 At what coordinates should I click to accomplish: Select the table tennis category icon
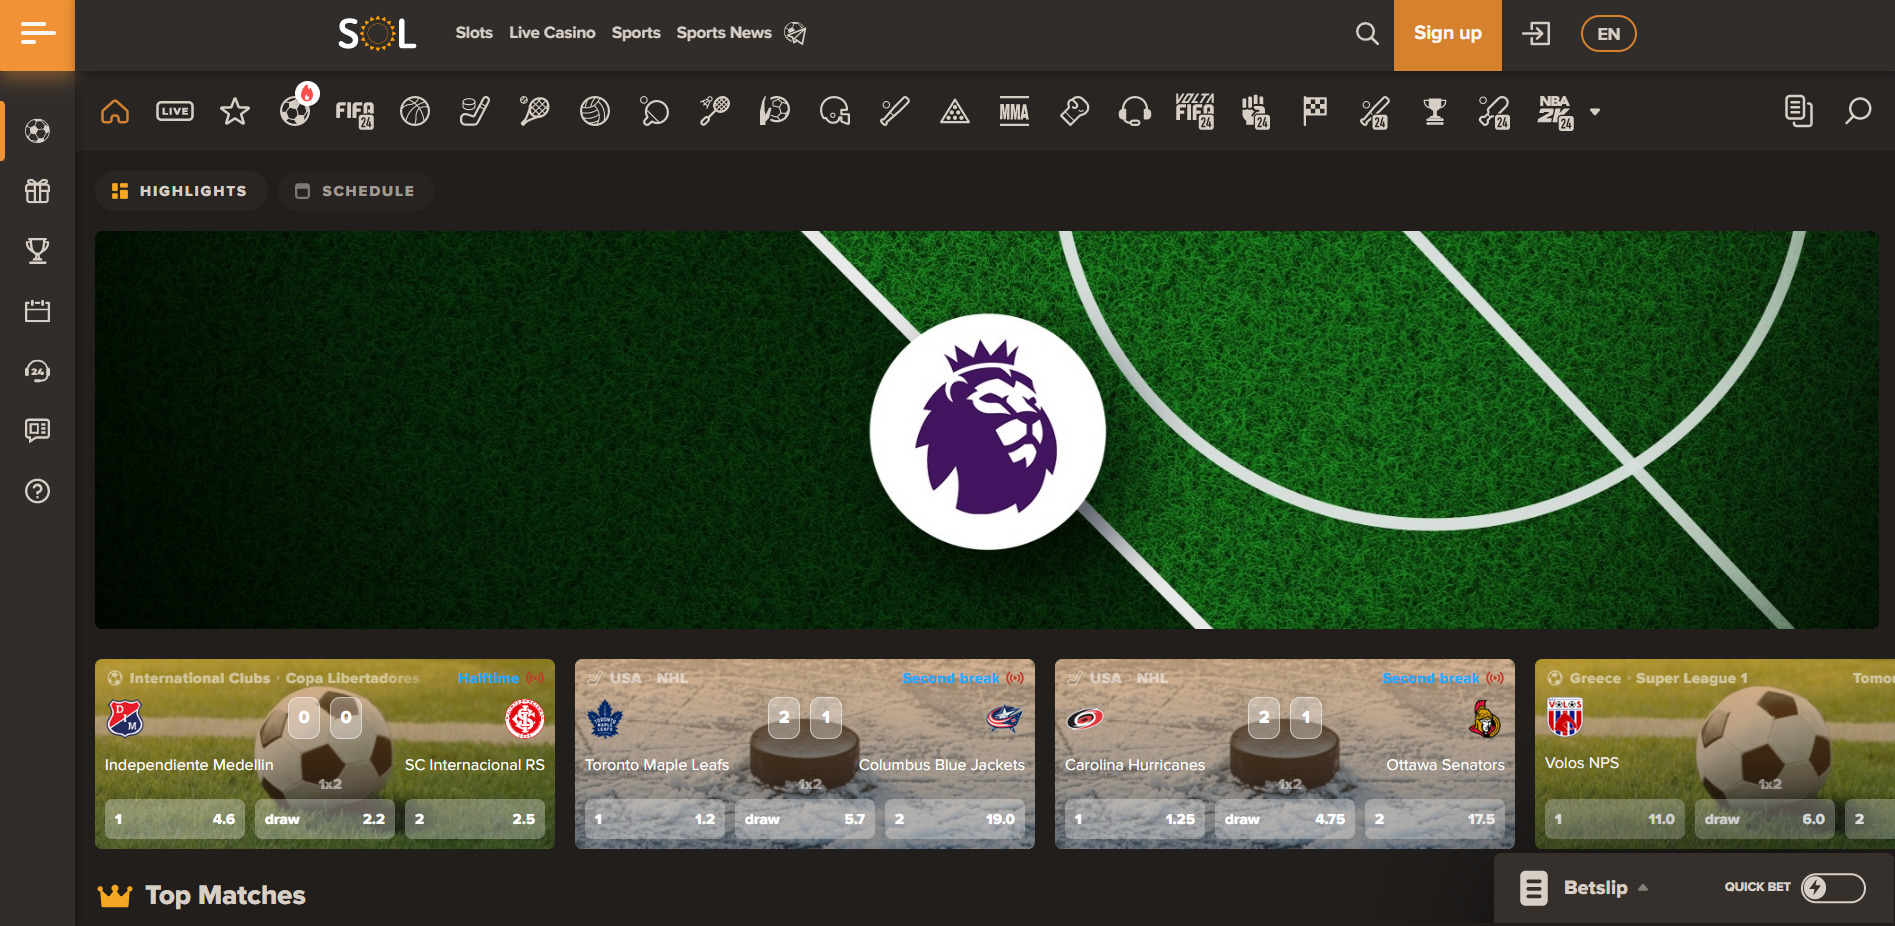pyautogui.click(x=655, y=111)
